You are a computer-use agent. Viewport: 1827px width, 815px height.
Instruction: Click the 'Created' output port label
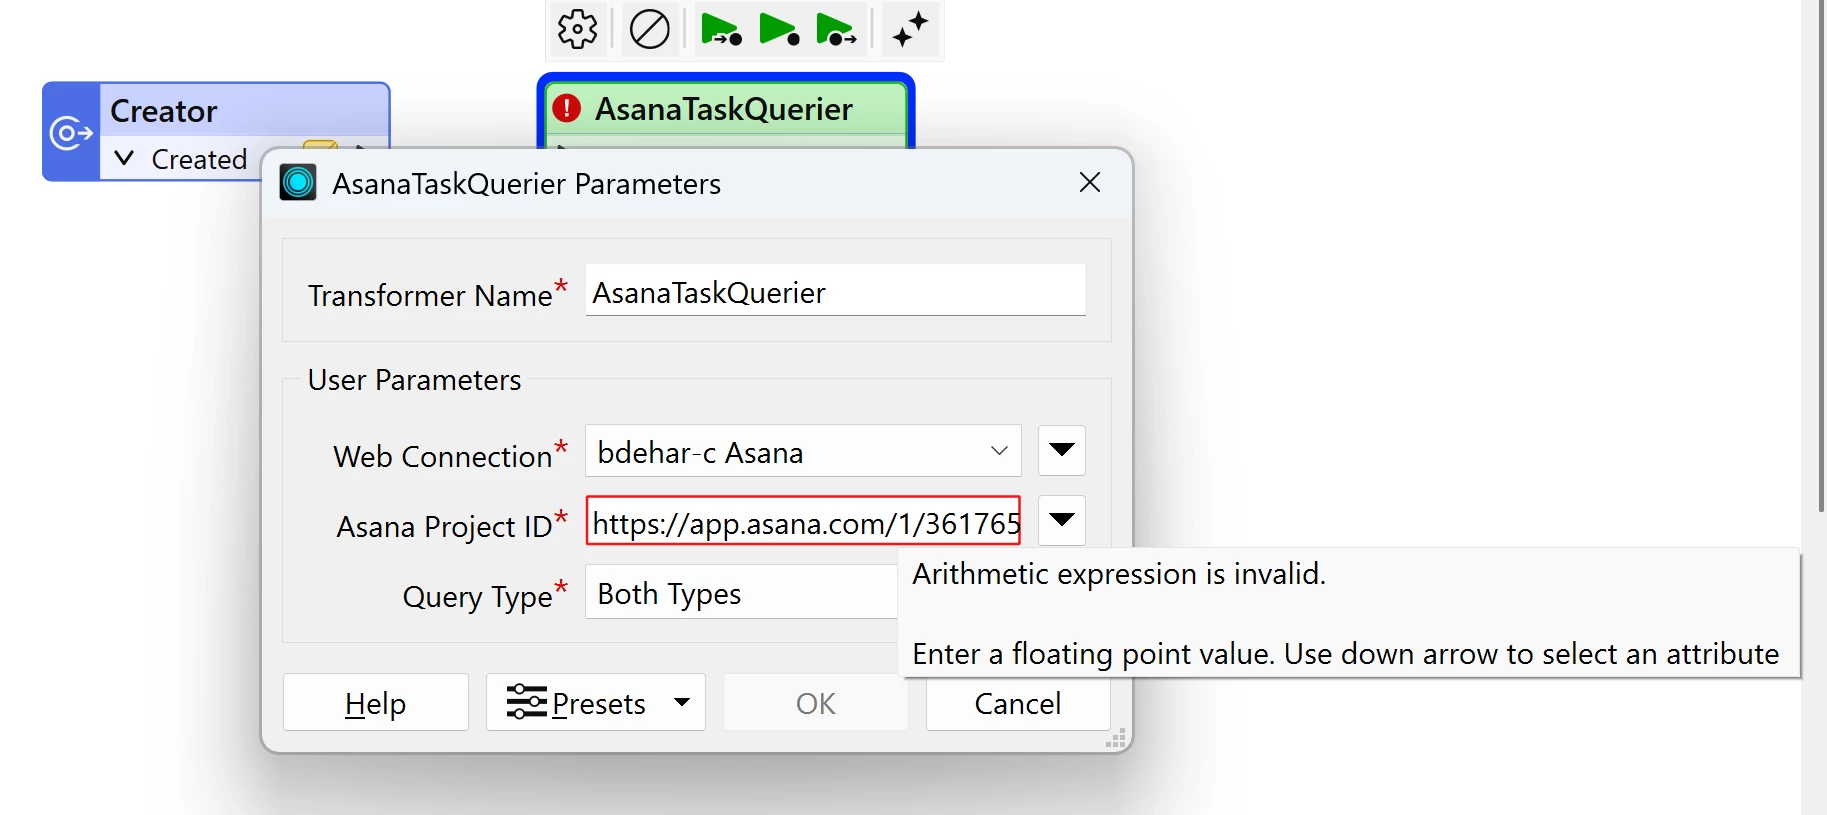pos(199,159)
